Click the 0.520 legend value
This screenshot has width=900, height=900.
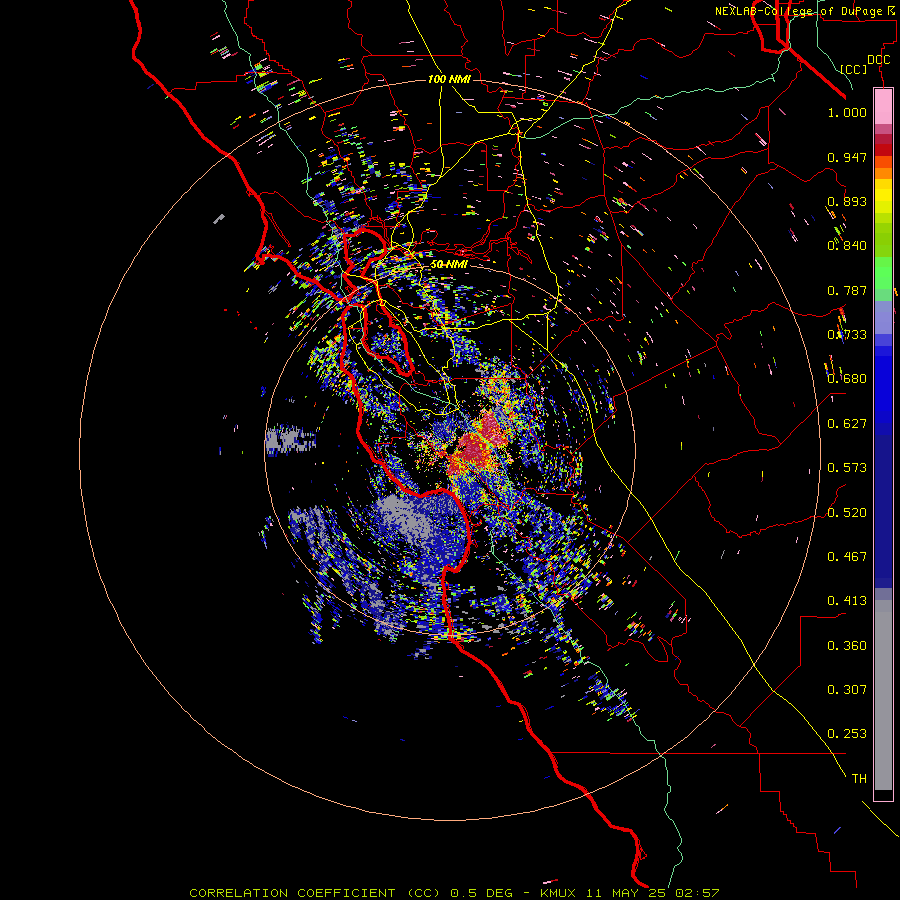point(847,513)
